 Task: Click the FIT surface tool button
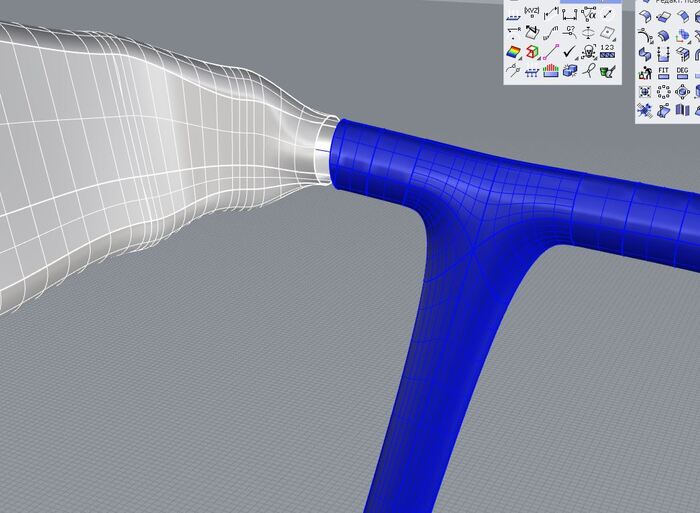[664, 71]
